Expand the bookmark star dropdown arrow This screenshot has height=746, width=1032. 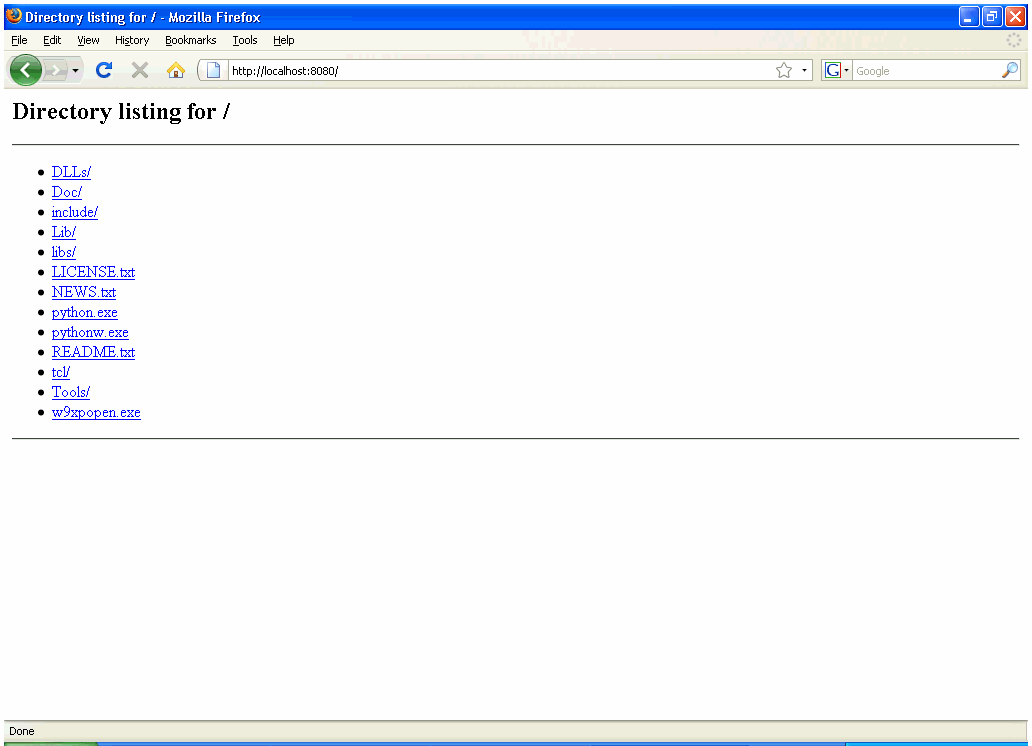pyautogui.click(x=804, y=70)
